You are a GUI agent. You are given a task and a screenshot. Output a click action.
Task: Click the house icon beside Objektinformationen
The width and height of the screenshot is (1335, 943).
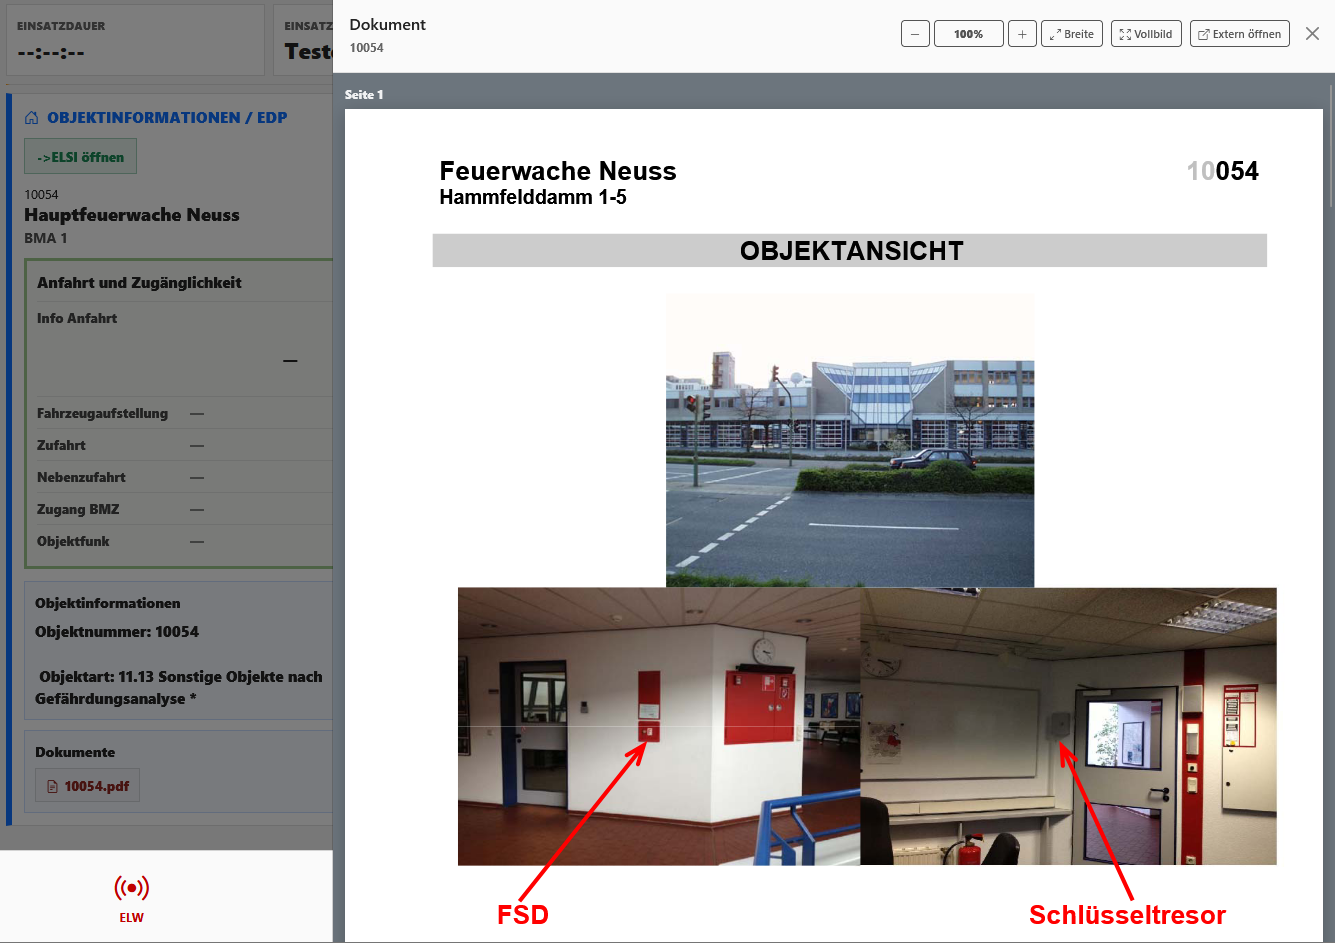(32, 118)
